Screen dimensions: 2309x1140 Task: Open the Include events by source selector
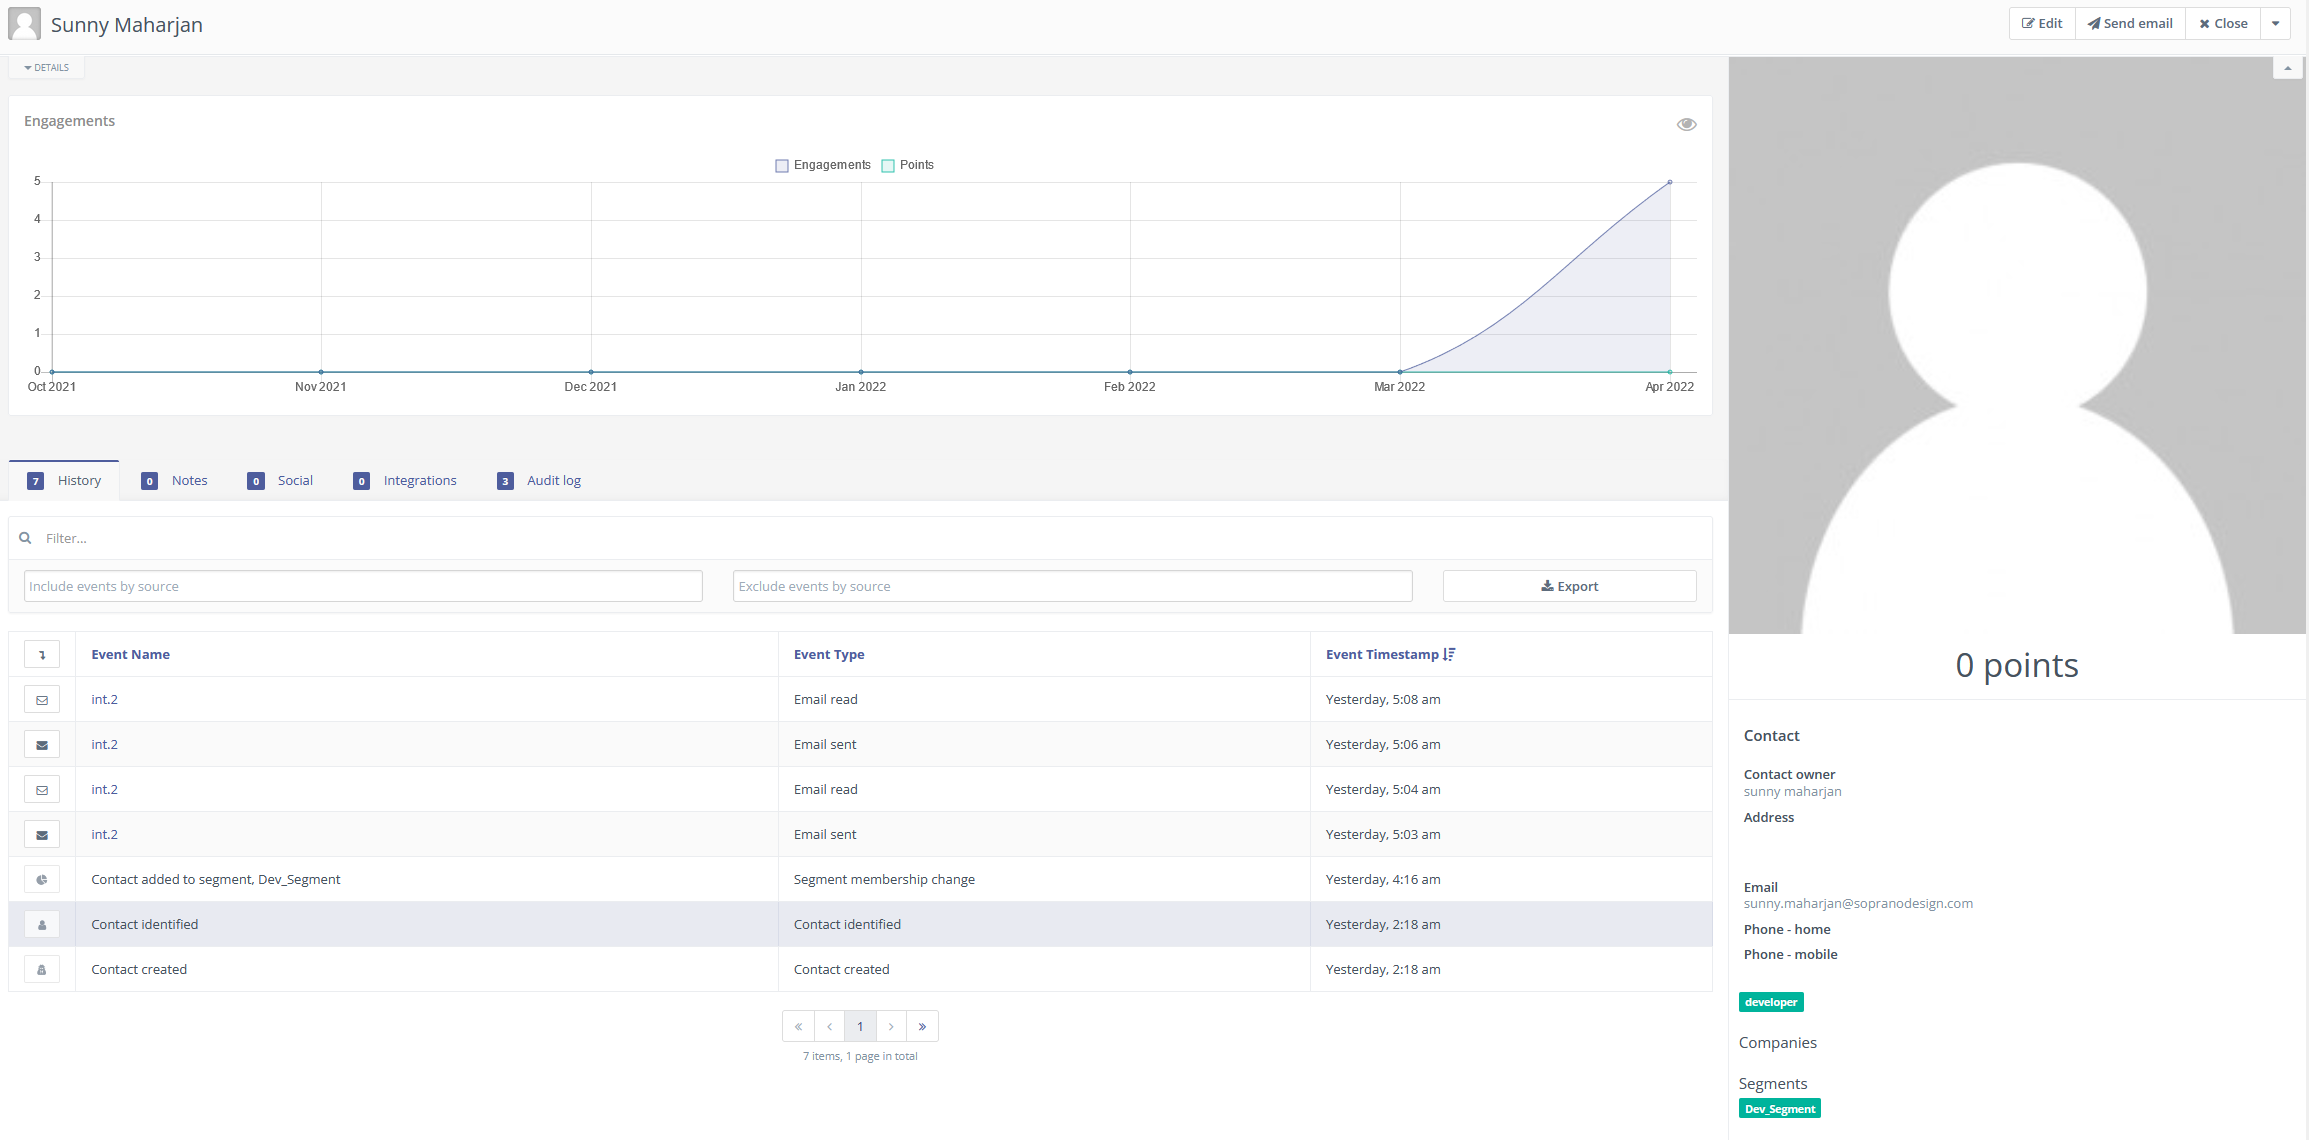tap(363, 586)
